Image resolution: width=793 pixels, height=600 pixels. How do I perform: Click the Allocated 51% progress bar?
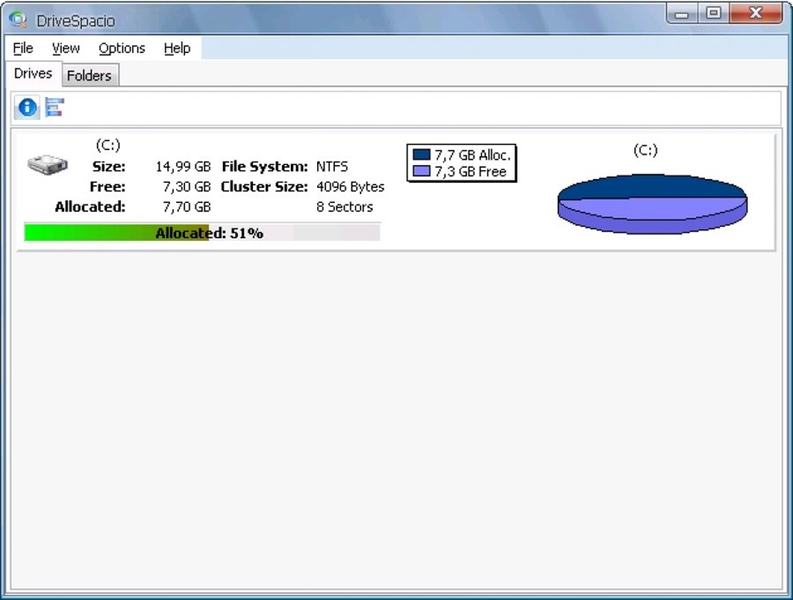point(202,233)
